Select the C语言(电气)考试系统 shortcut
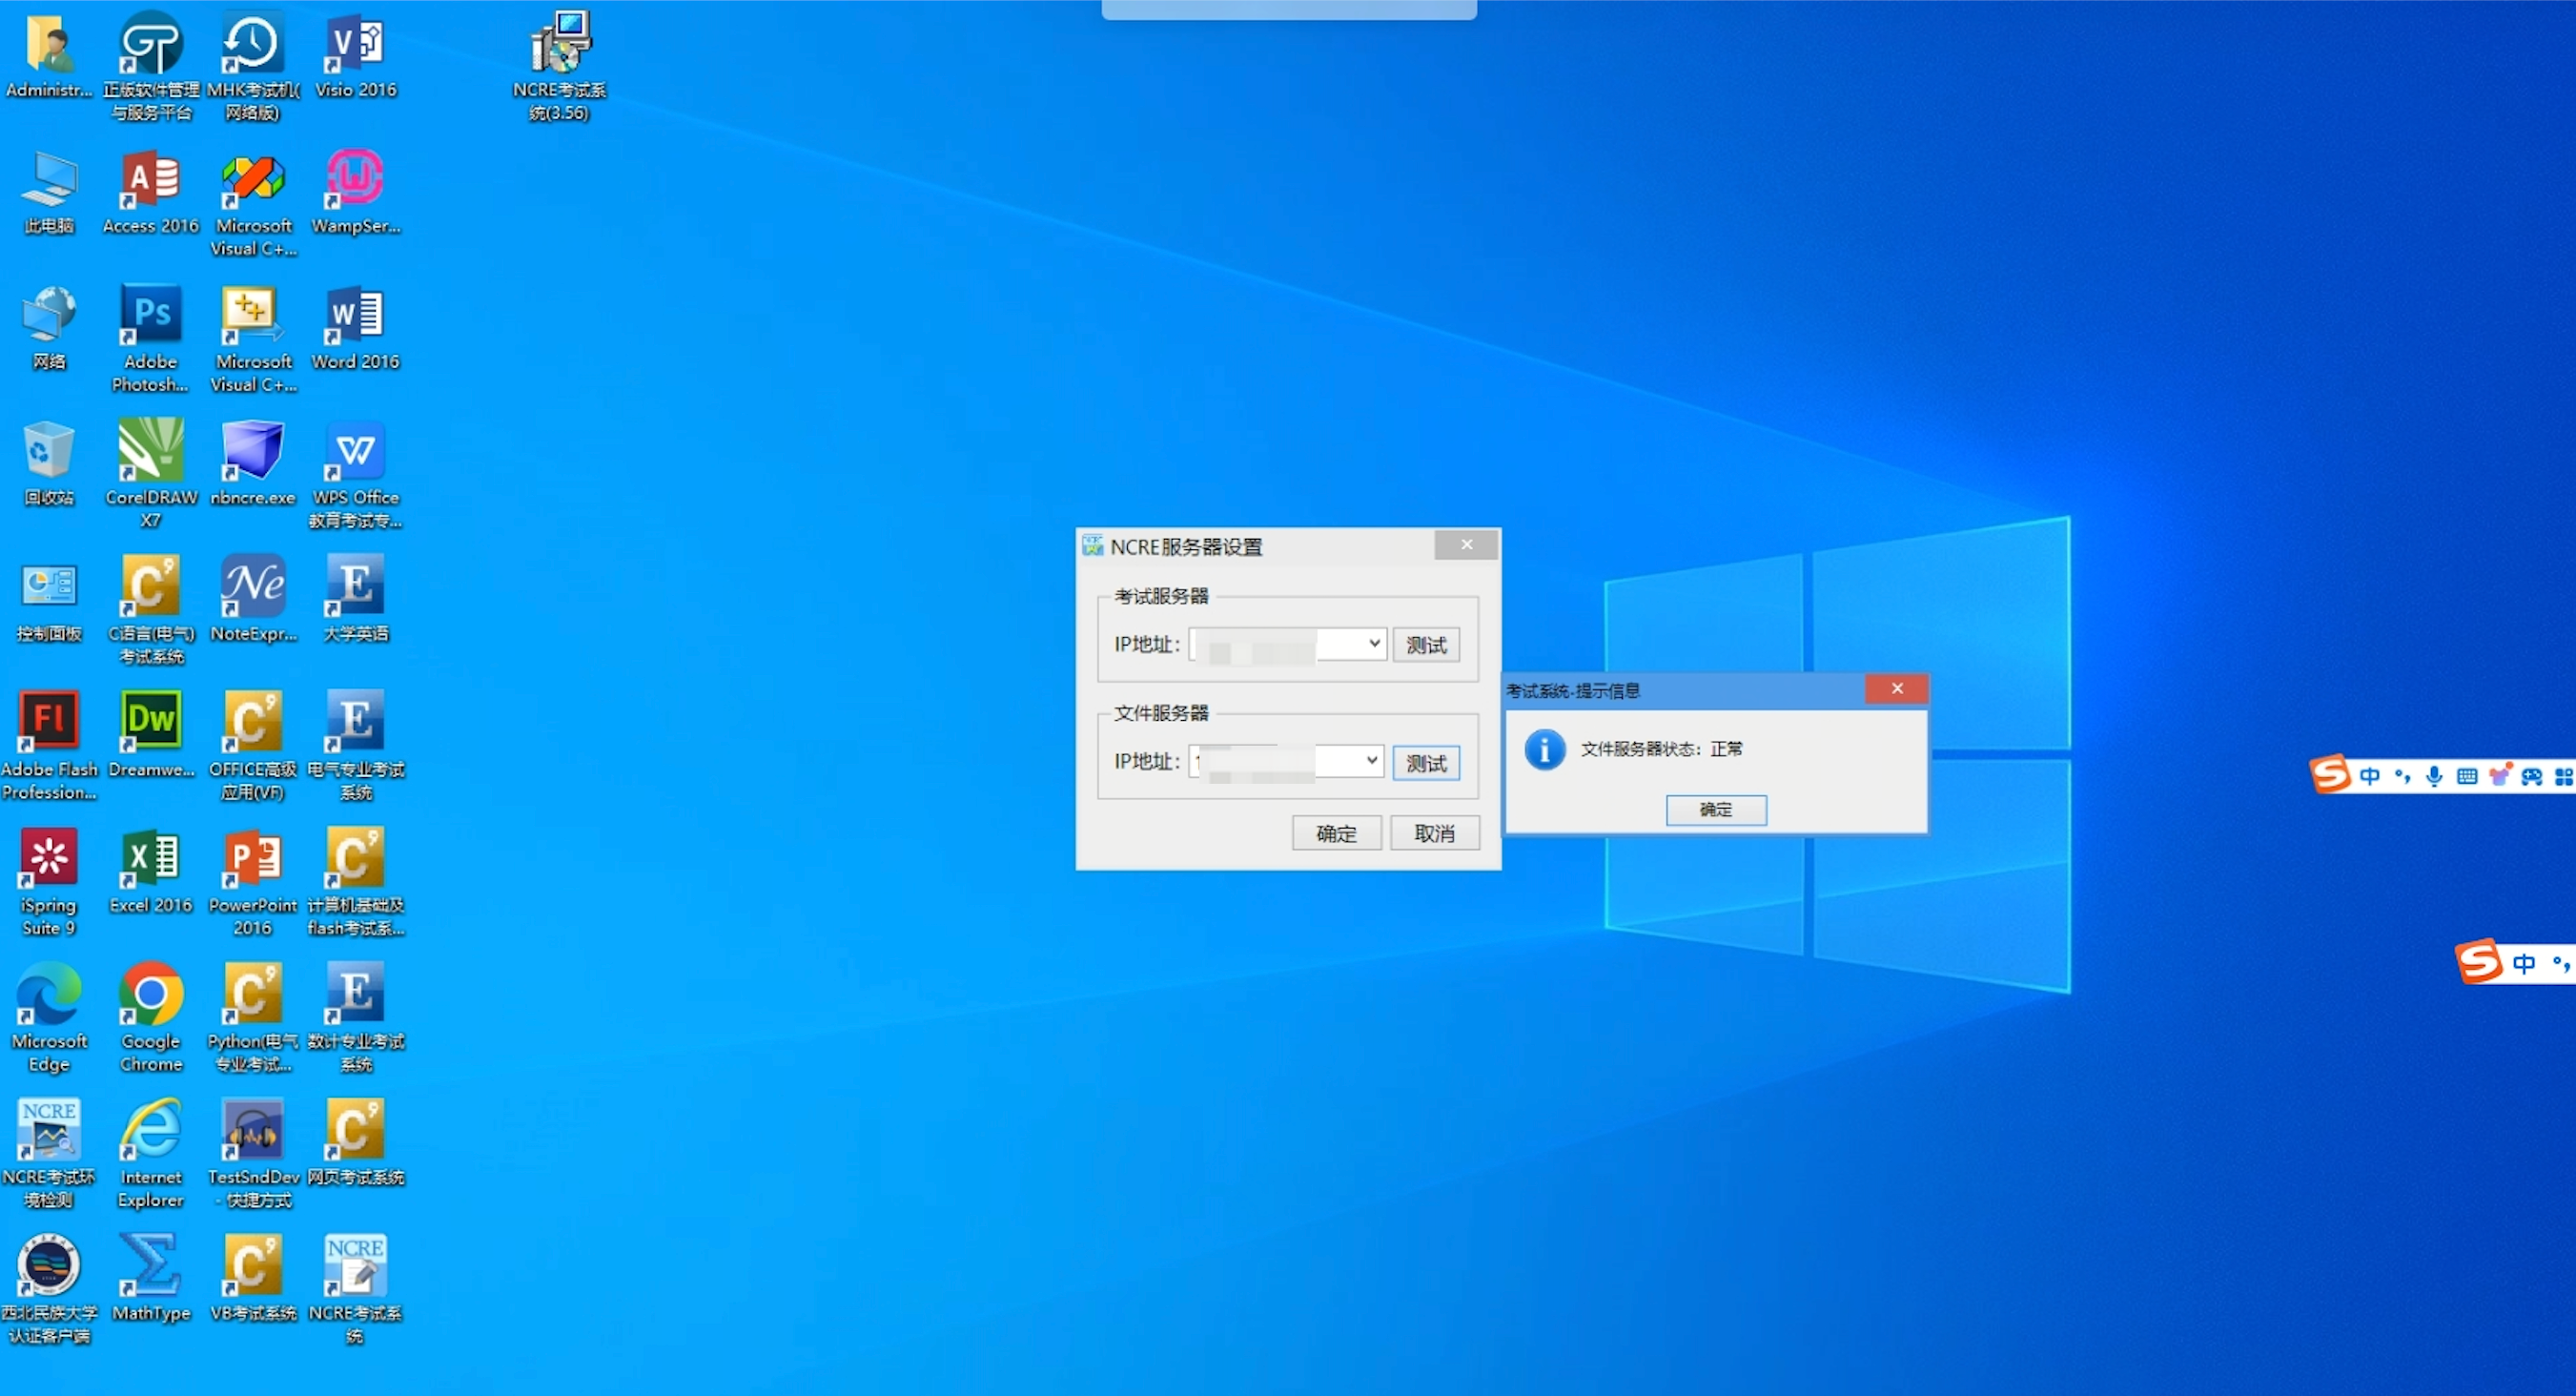This screenshot has width=2576, height=1396. 151,610
